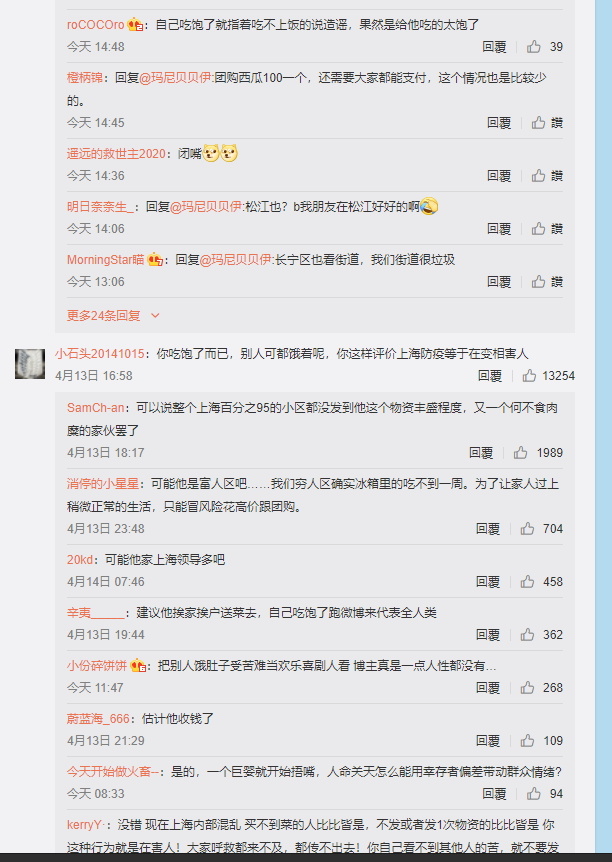Open the @玛尼贝贝伊 mention in 橙柄锦's reply

coord(175,78)
